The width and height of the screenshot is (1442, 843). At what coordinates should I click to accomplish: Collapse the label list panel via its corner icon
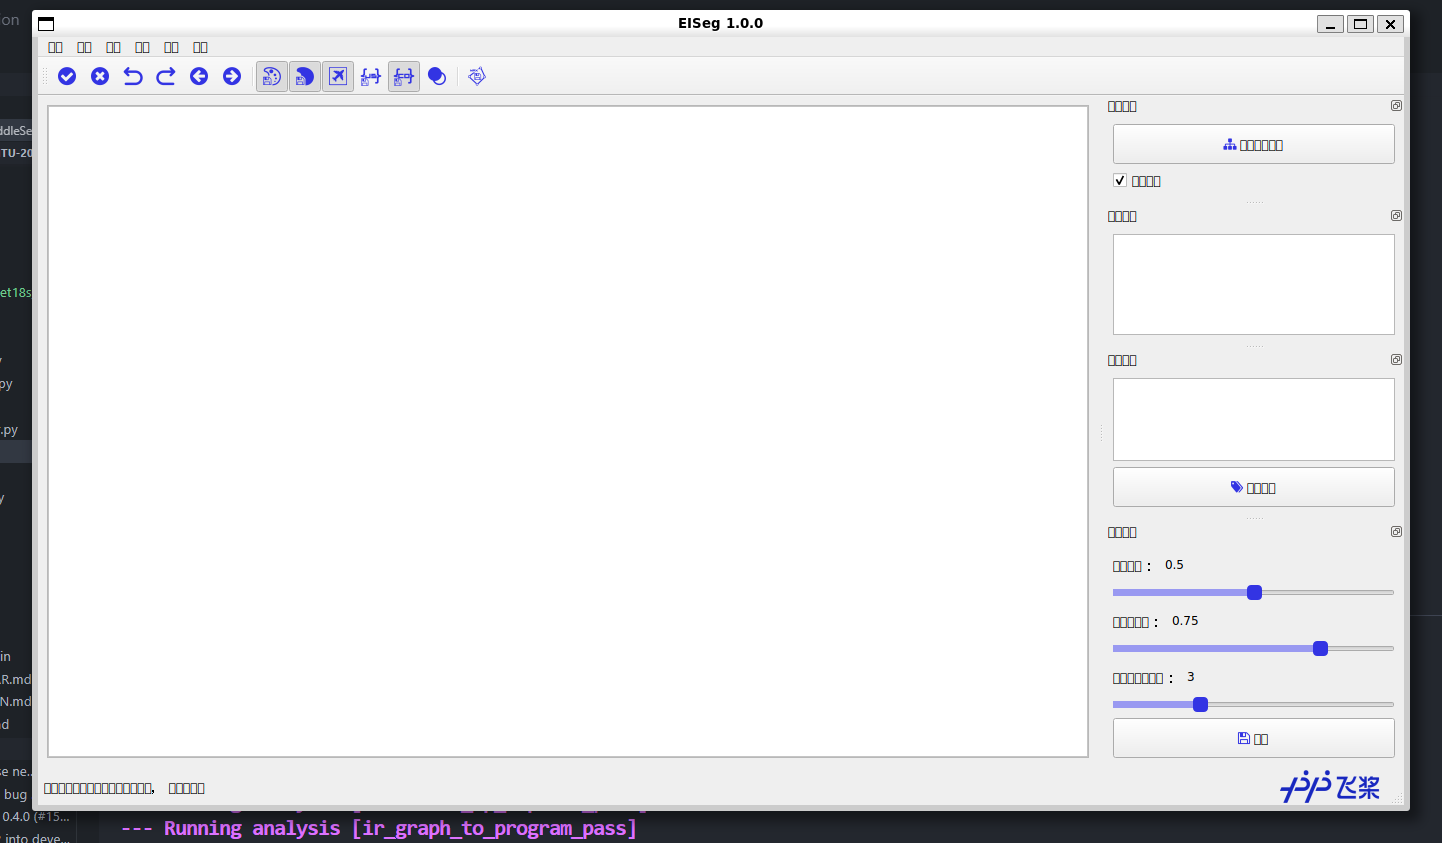click(x=1396, y=359)
